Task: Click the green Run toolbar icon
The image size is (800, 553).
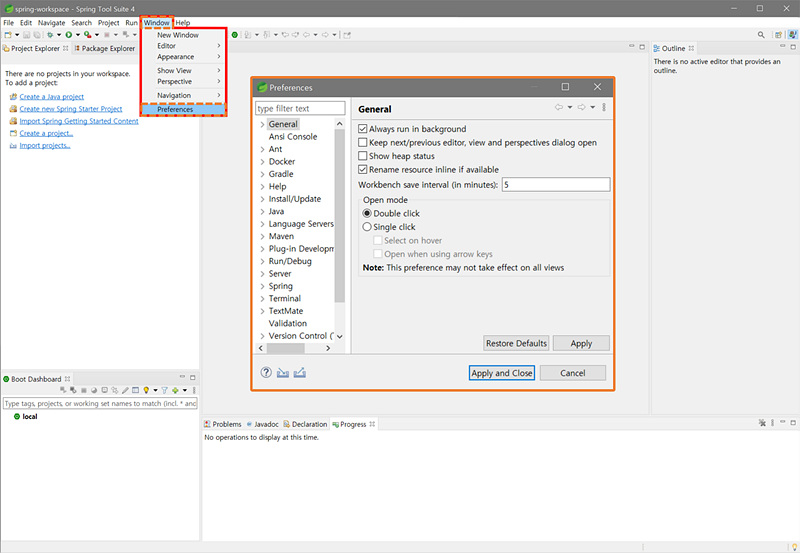Action: [x=68, y=35]
